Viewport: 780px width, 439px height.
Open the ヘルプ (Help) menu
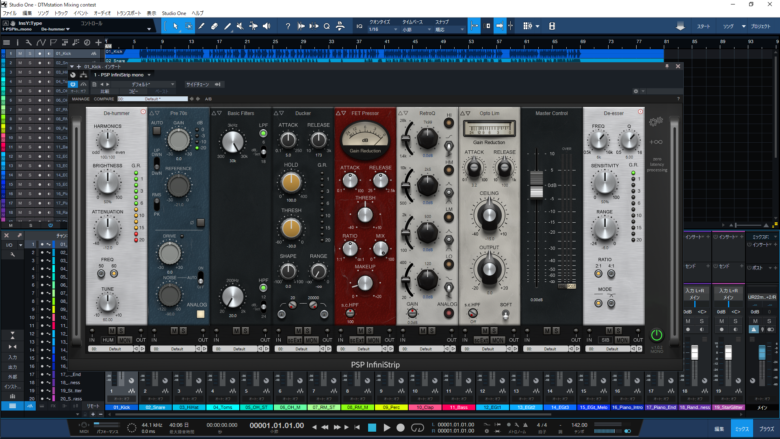point(197,13)
